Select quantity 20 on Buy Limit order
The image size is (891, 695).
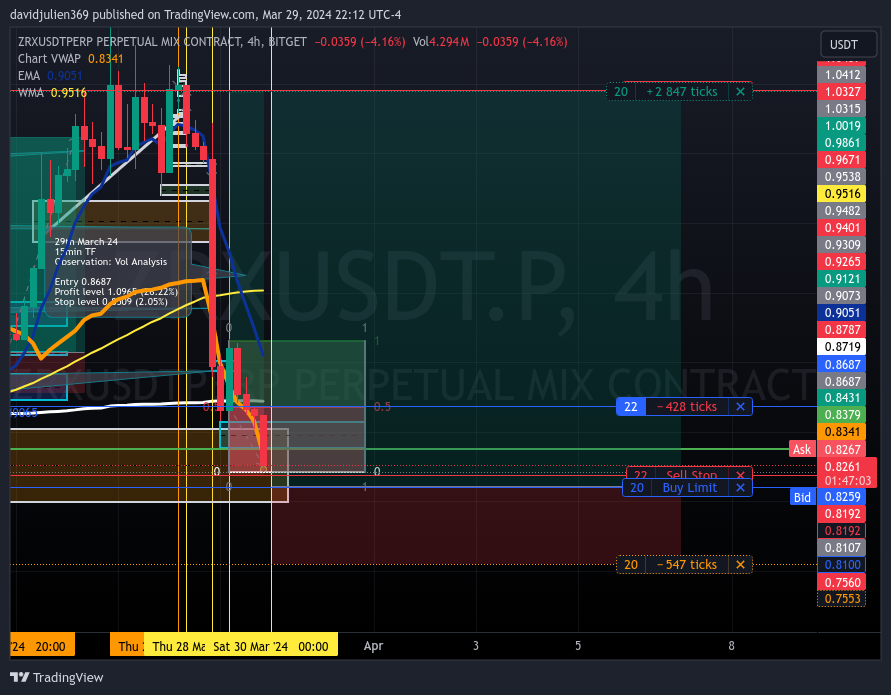[x=637, y=488]
